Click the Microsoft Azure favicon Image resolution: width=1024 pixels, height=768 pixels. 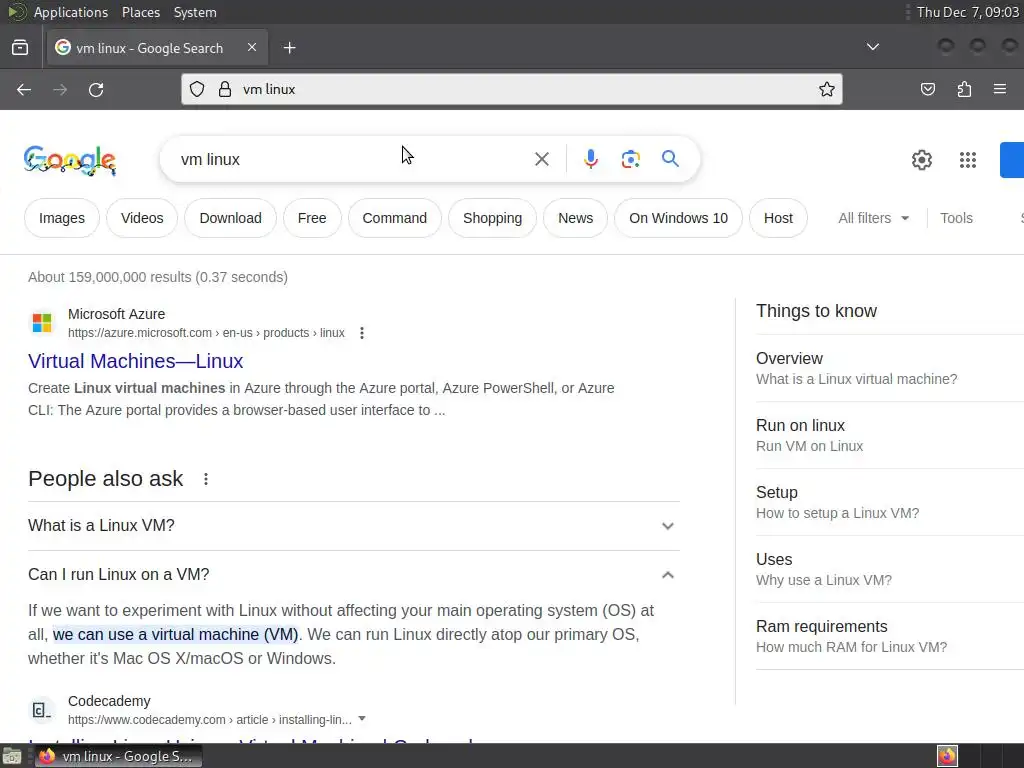pos(42,323)
